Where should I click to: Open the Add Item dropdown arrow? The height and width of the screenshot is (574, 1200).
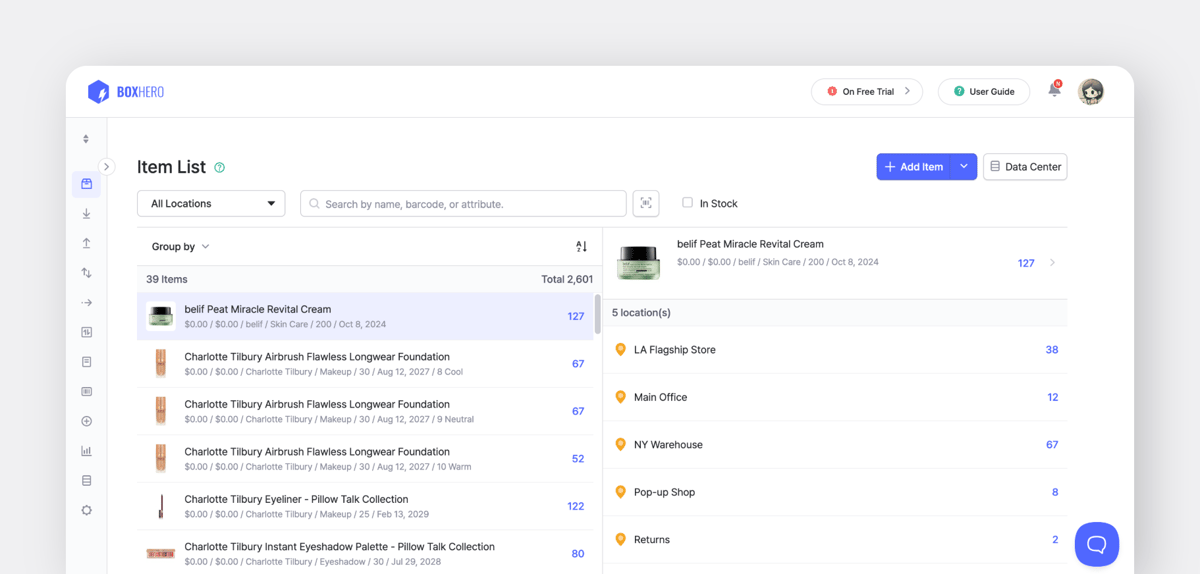963,167
